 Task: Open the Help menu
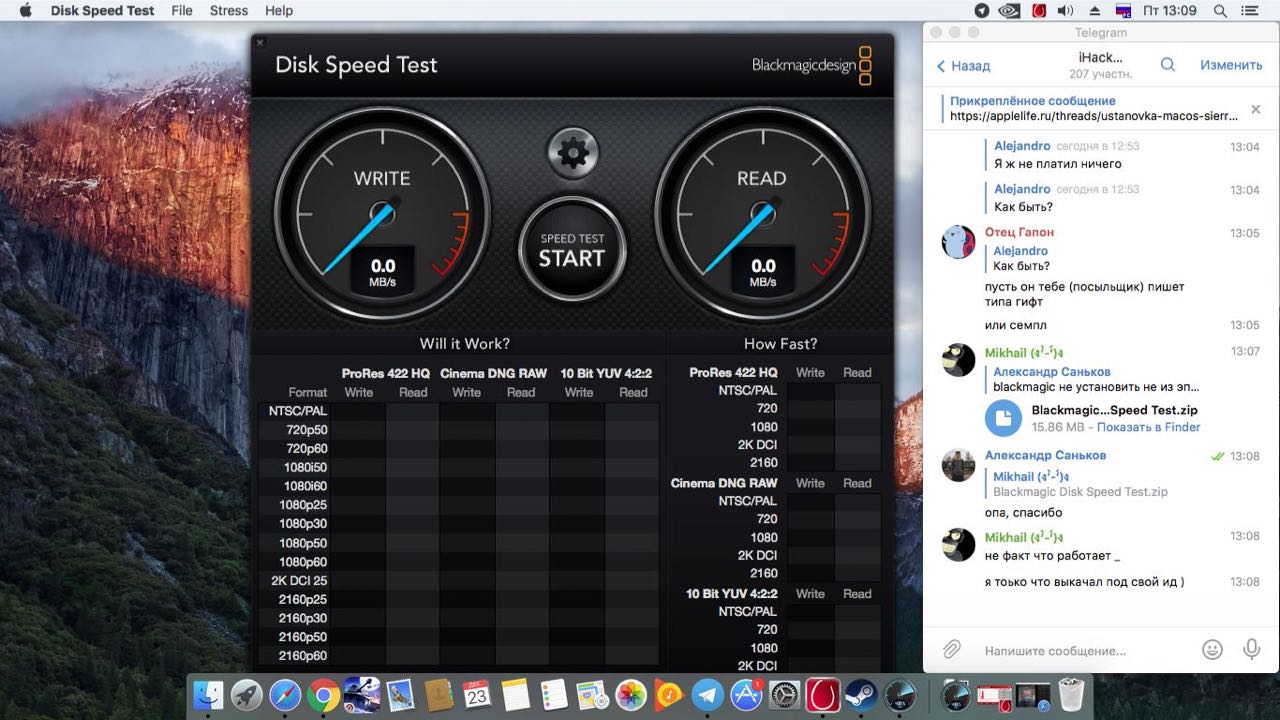coord(279,11)
